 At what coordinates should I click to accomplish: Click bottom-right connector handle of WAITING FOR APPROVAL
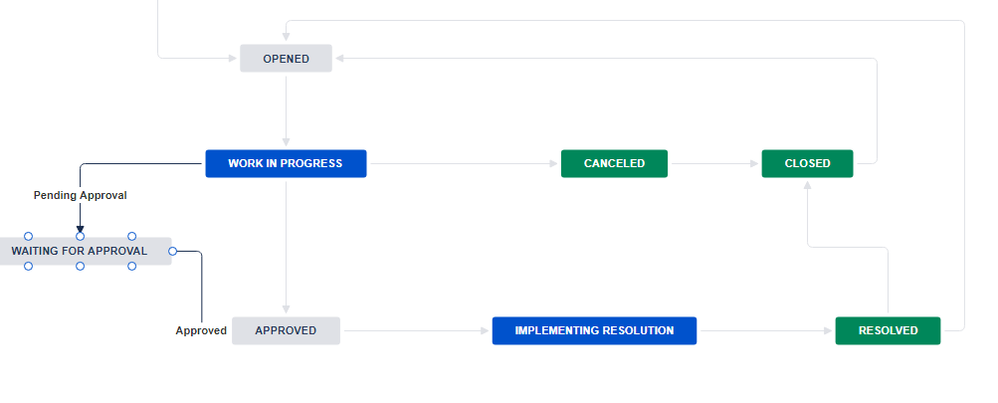[132, 266]
